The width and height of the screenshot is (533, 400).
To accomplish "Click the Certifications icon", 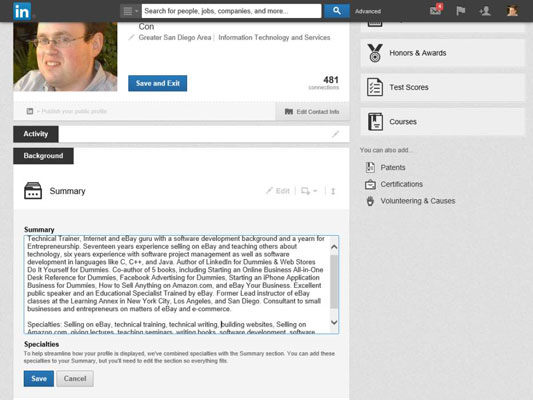I will 370,184.
